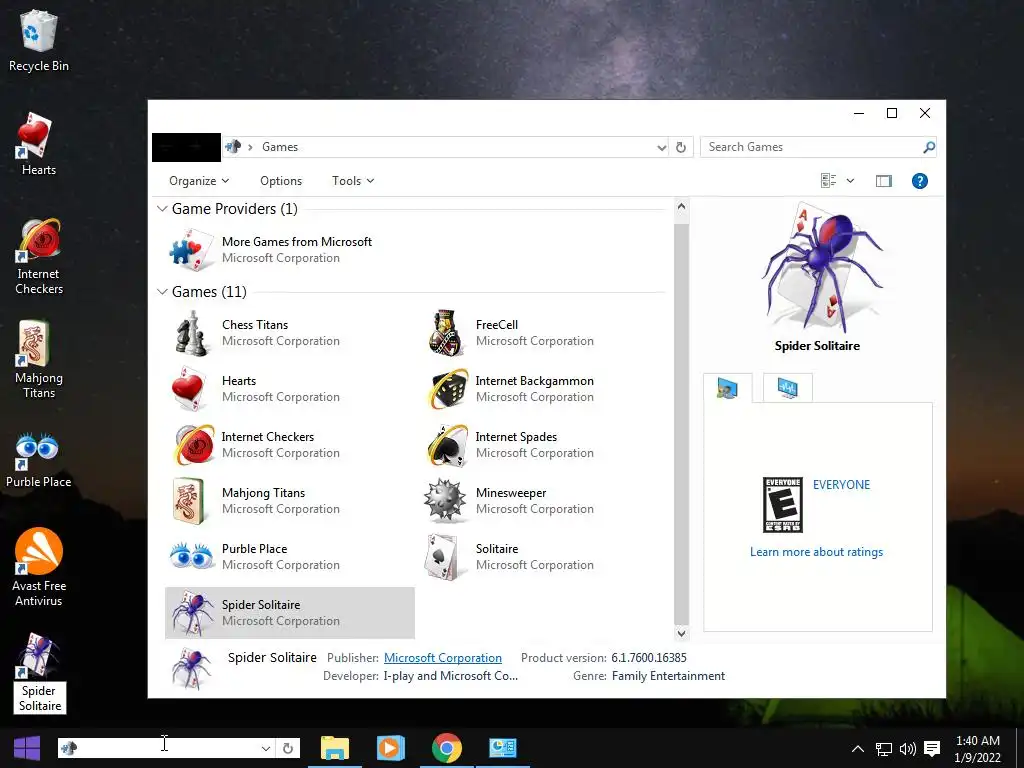
Task: Click the change view icon
Action: point(829,181)
